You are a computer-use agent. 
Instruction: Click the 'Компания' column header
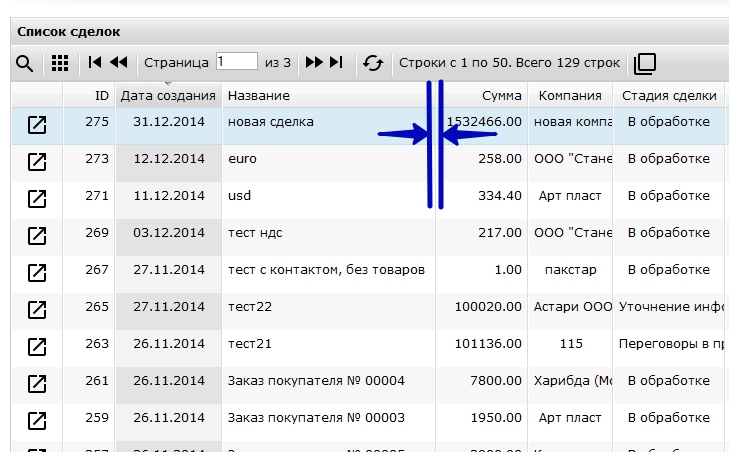click(x=570, y=96)
